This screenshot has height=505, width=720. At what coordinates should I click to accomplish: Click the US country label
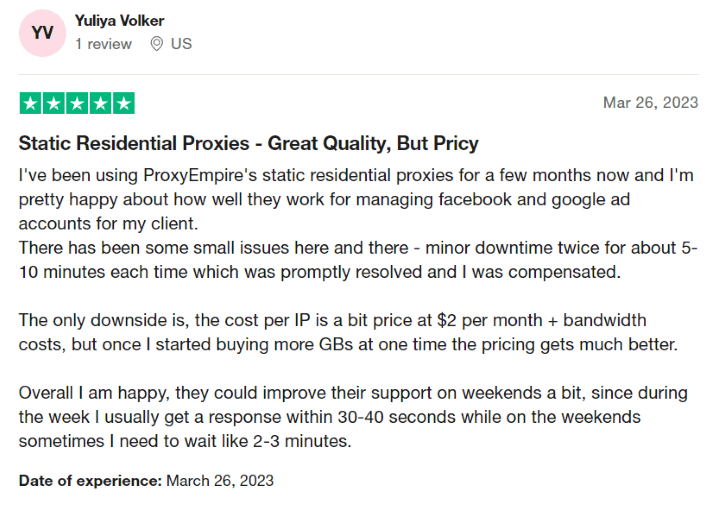[x=181, y=44]
